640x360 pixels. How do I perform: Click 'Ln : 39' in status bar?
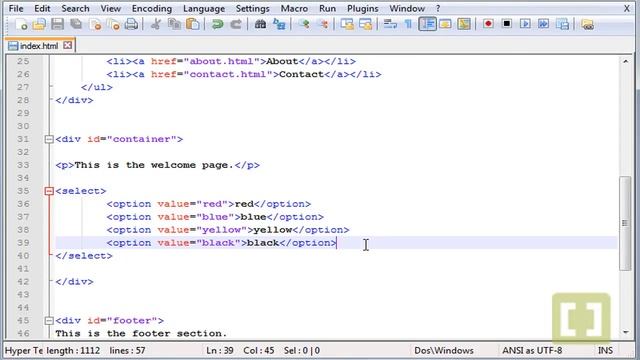click(220, 350)
